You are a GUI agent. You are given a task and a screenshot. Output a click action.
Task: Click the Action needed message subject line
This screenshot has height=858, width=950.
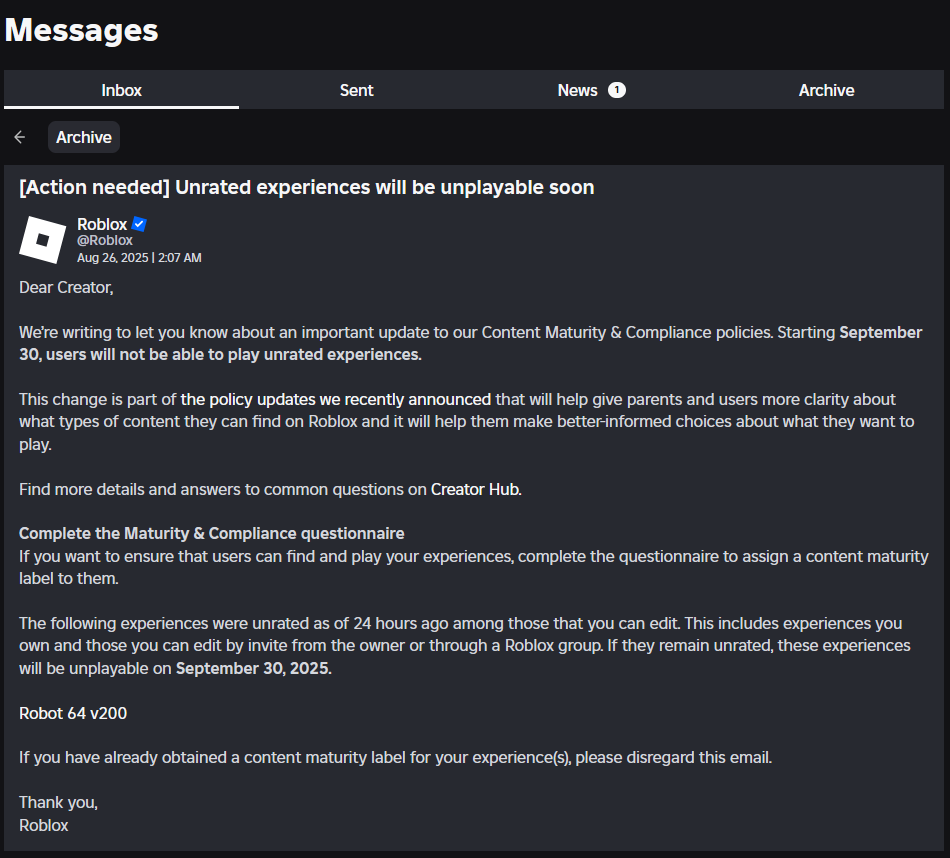click(x=307, y=187)
